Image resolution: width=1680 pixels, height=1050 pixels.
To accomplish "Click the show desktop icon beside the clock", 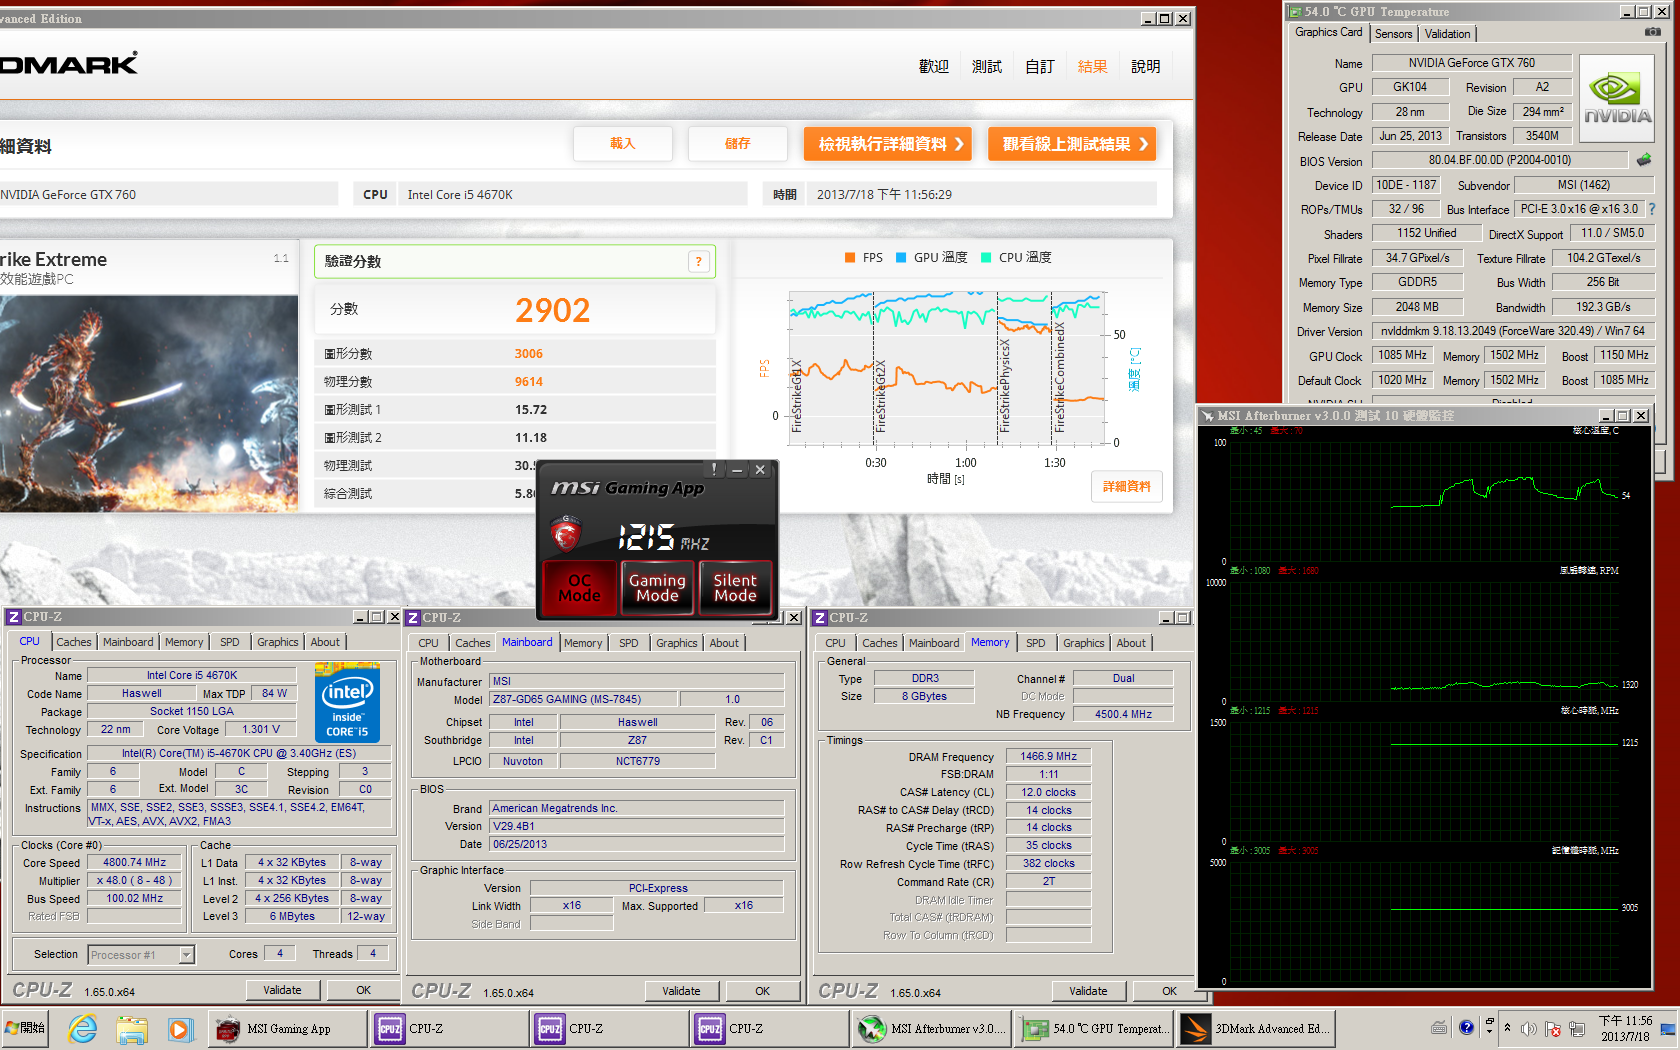I will pyautogui.click(x=1668, y=1029).
